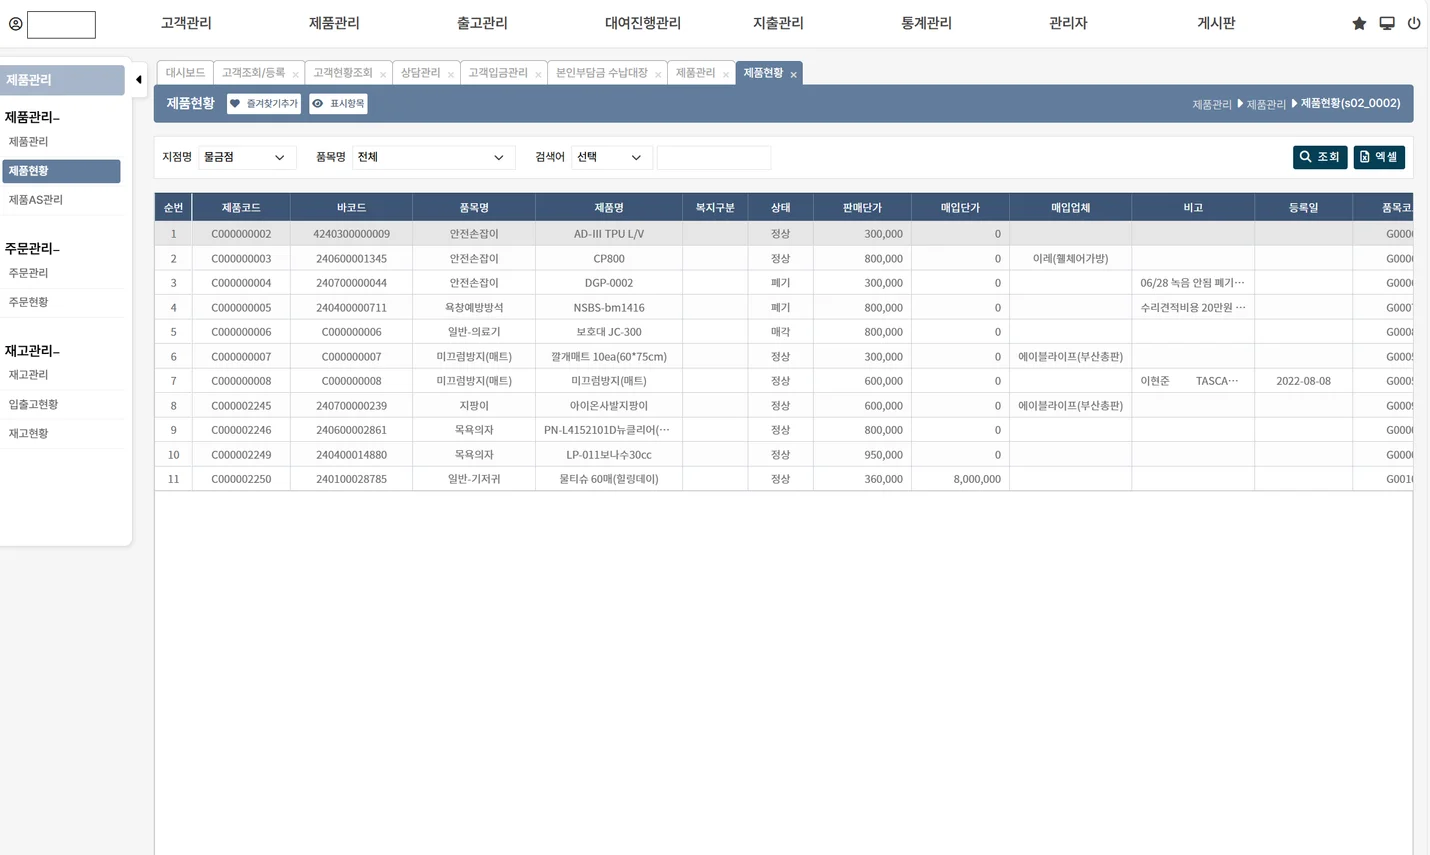The height and width of the screenshot is (855, 1430).
Task: Switch to the 고객입금관리 tab
Action: coord(497,73)
